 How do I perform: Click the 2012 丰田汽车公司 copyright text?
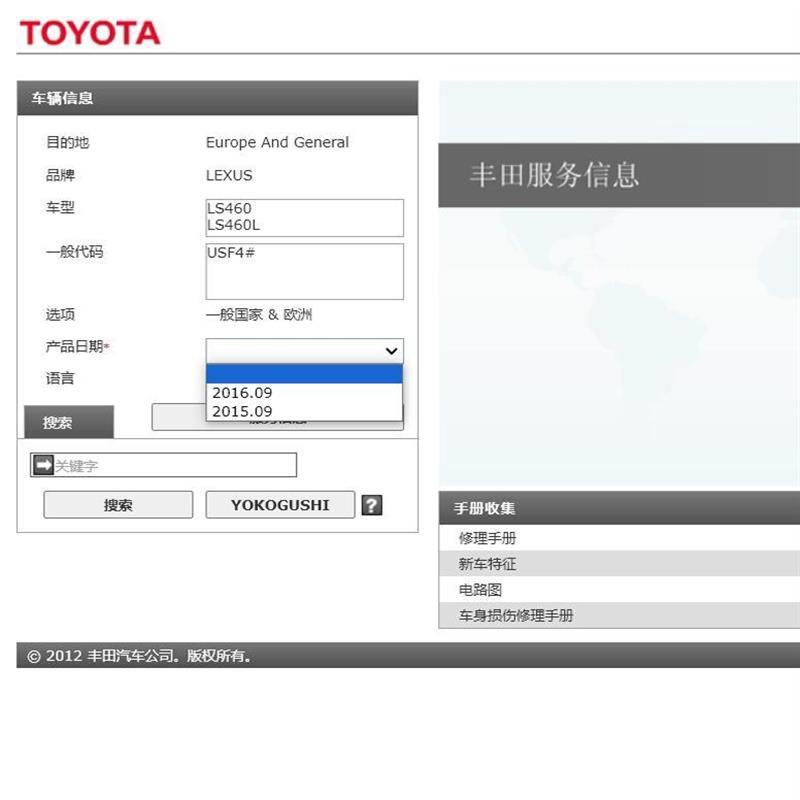pyautogui.click(x=139, y=656)
